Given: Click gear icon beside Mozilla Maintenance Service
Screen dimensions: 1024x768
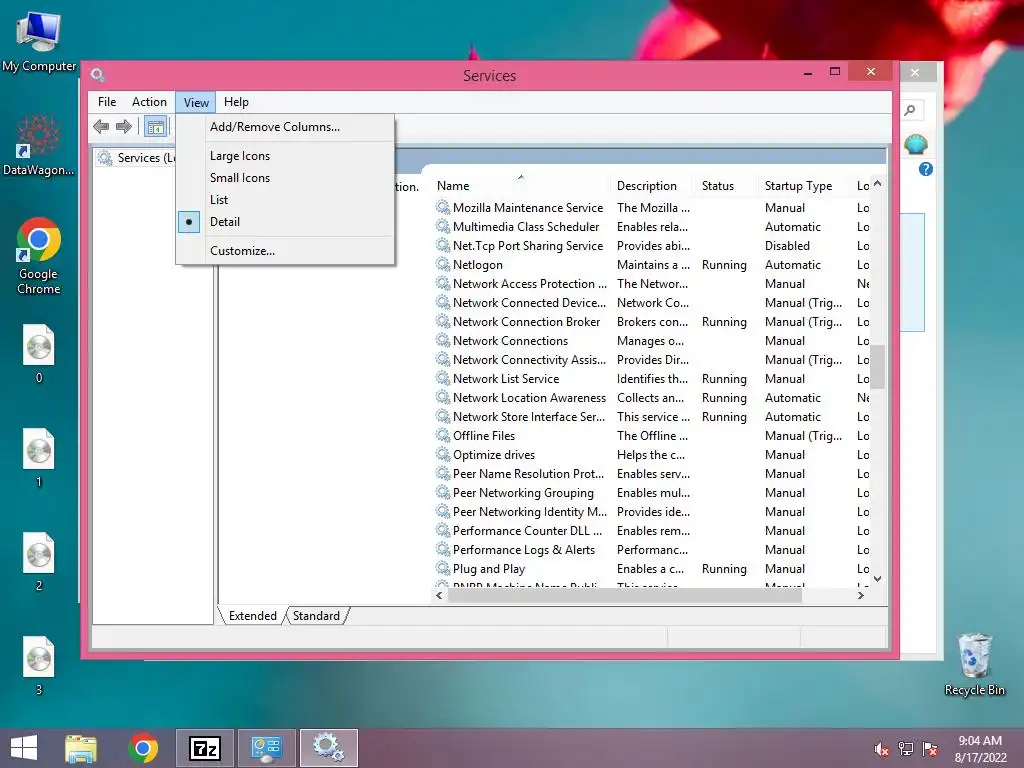Looking at the screenshot, I should 443,208.
